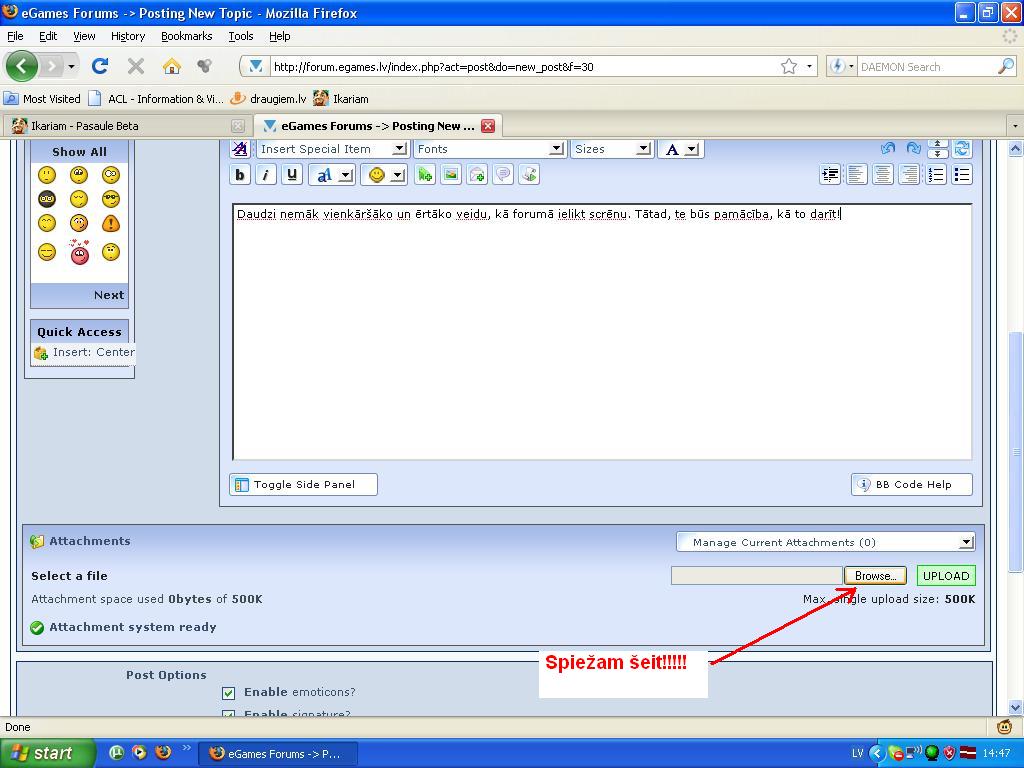Open language bar LV indicator

click(857, 753)
